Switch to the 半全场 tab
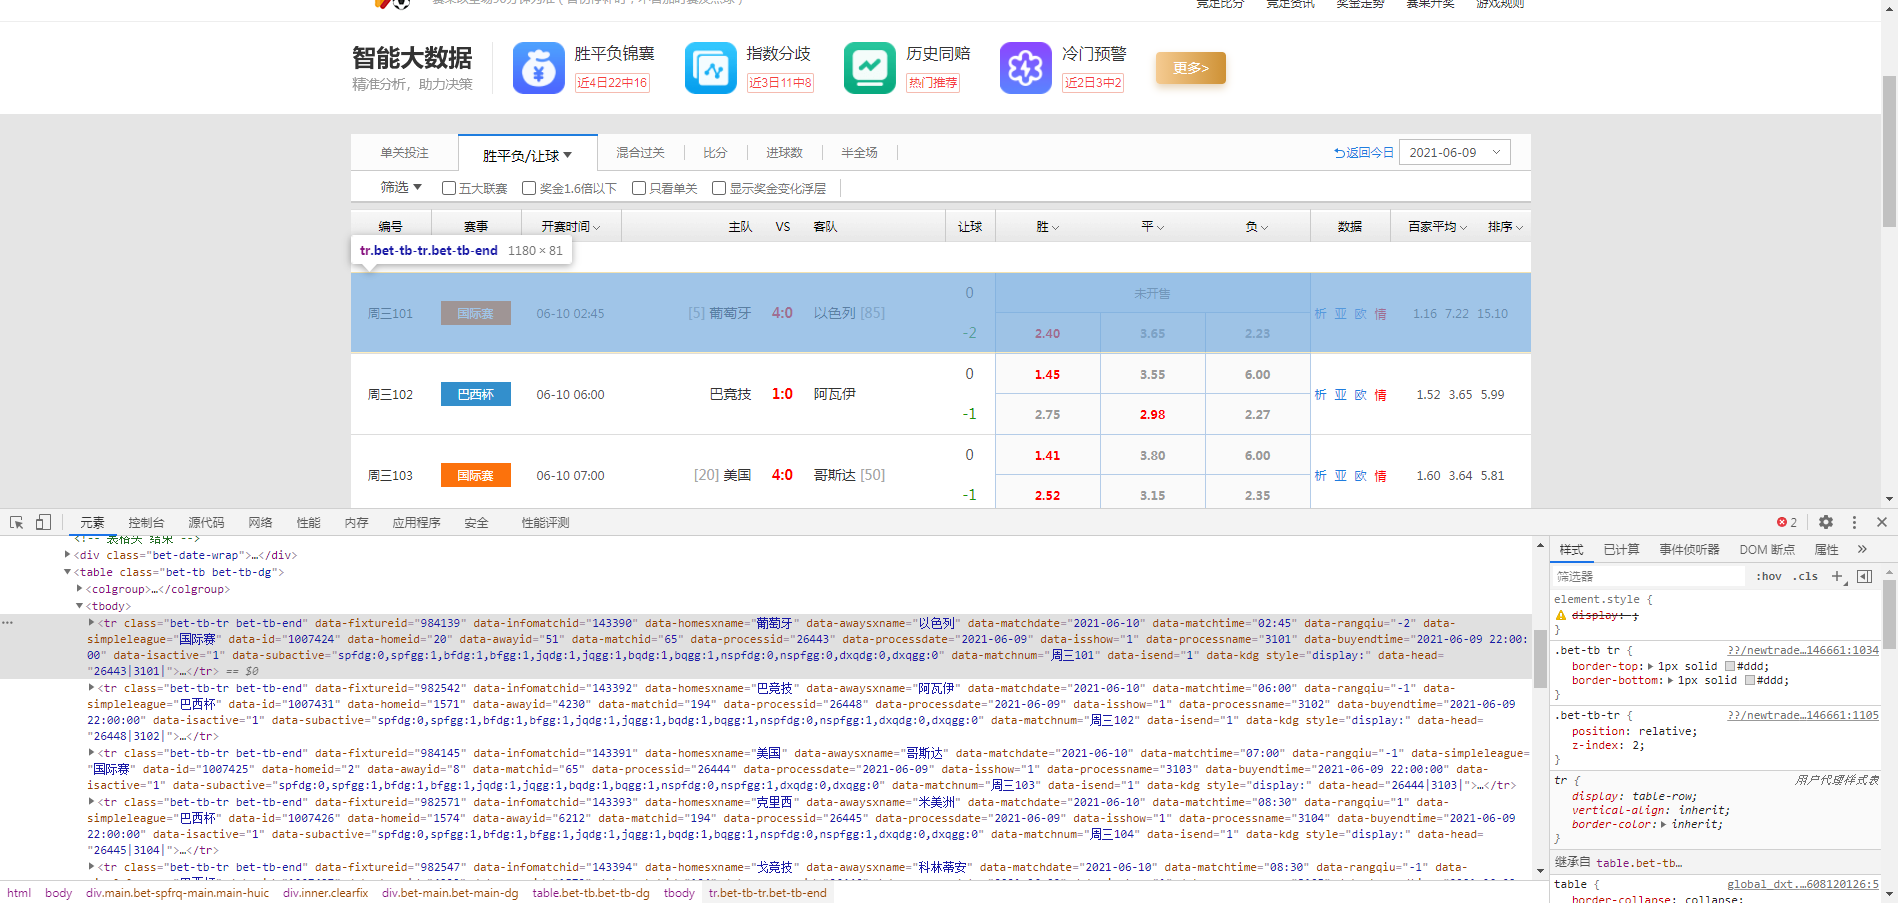Image resolution: width=1898 pixels, height=903 pixels. click(859, 152)
